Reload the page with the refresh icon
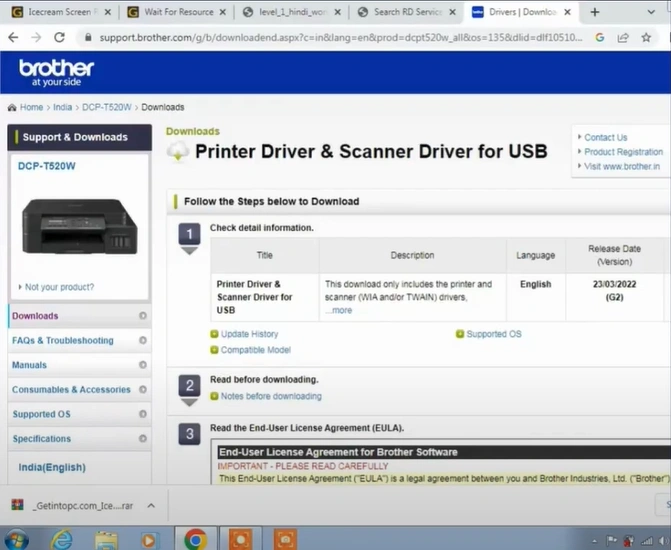 click(59, 36)
